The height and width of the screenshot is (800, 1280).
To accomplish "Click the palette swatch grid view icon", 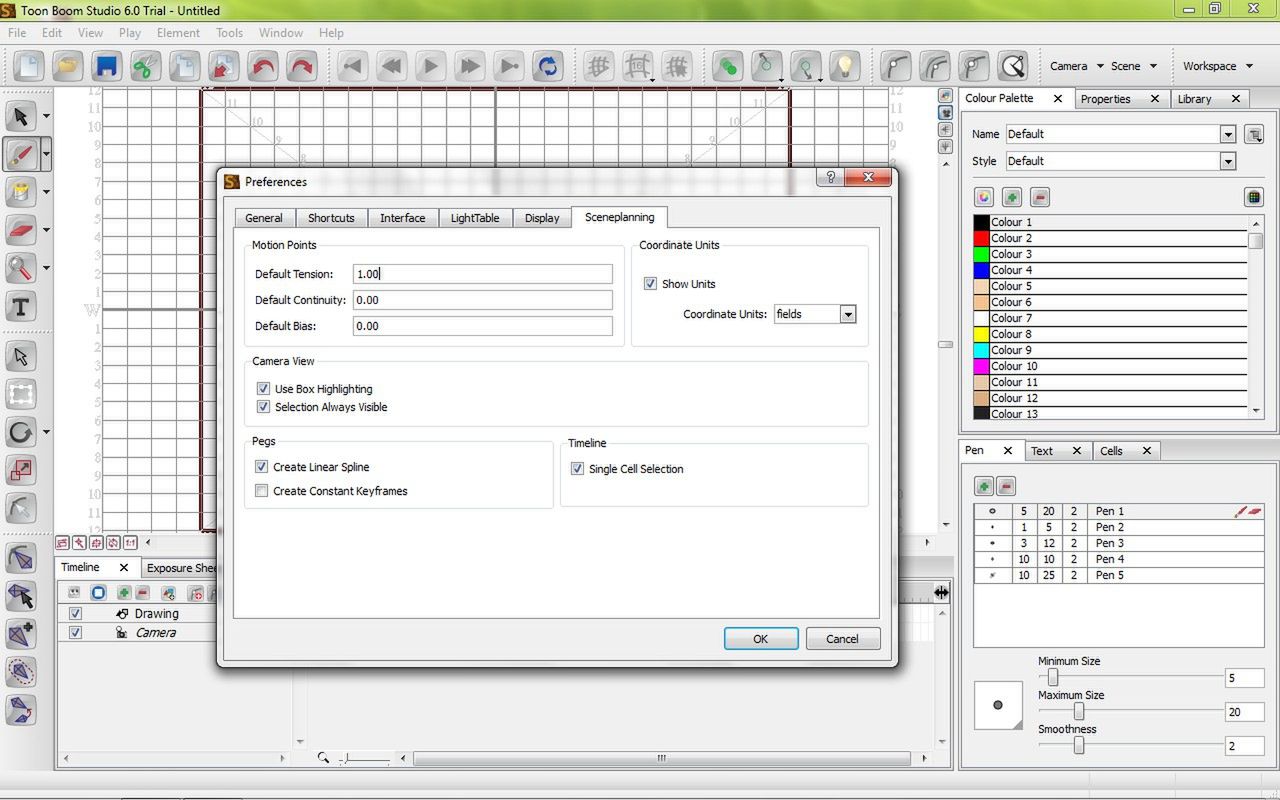I will pyautogui.click(x=1254, y=197).
